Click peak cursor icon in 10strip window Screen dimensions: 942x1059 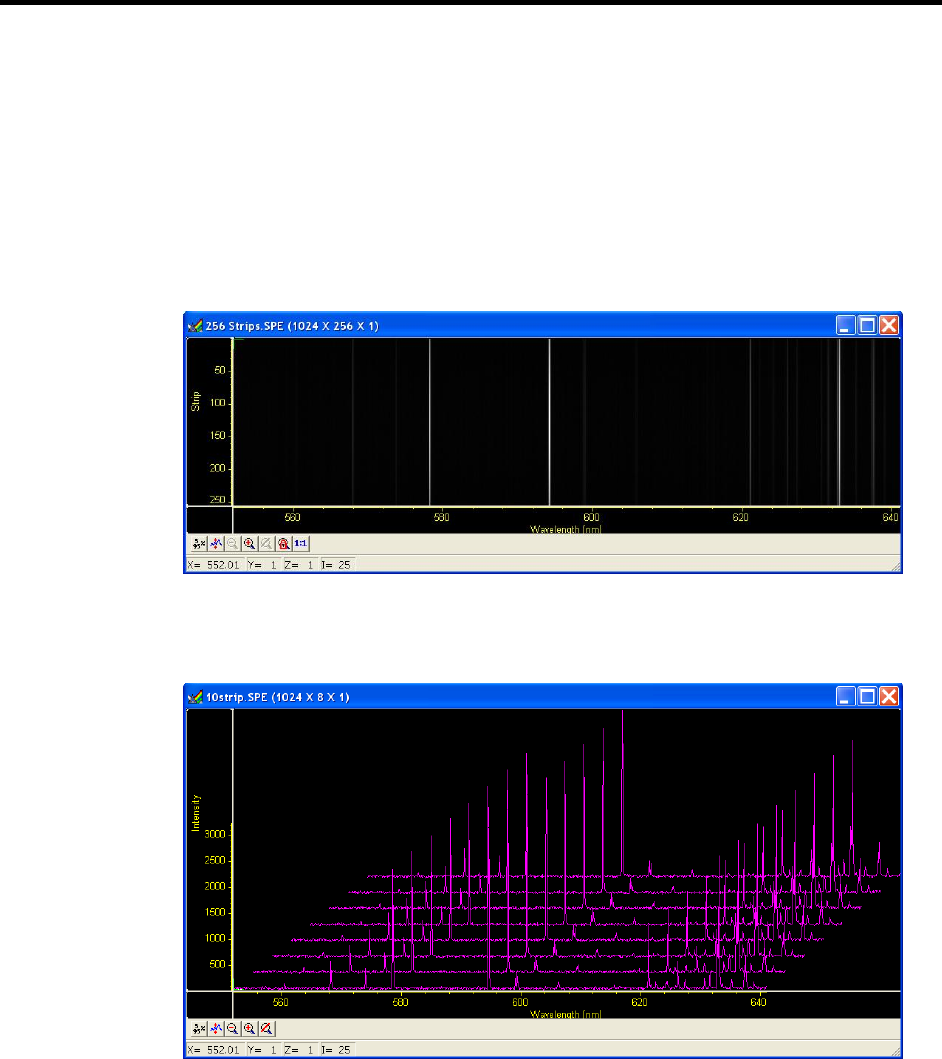click(216, 1029)
